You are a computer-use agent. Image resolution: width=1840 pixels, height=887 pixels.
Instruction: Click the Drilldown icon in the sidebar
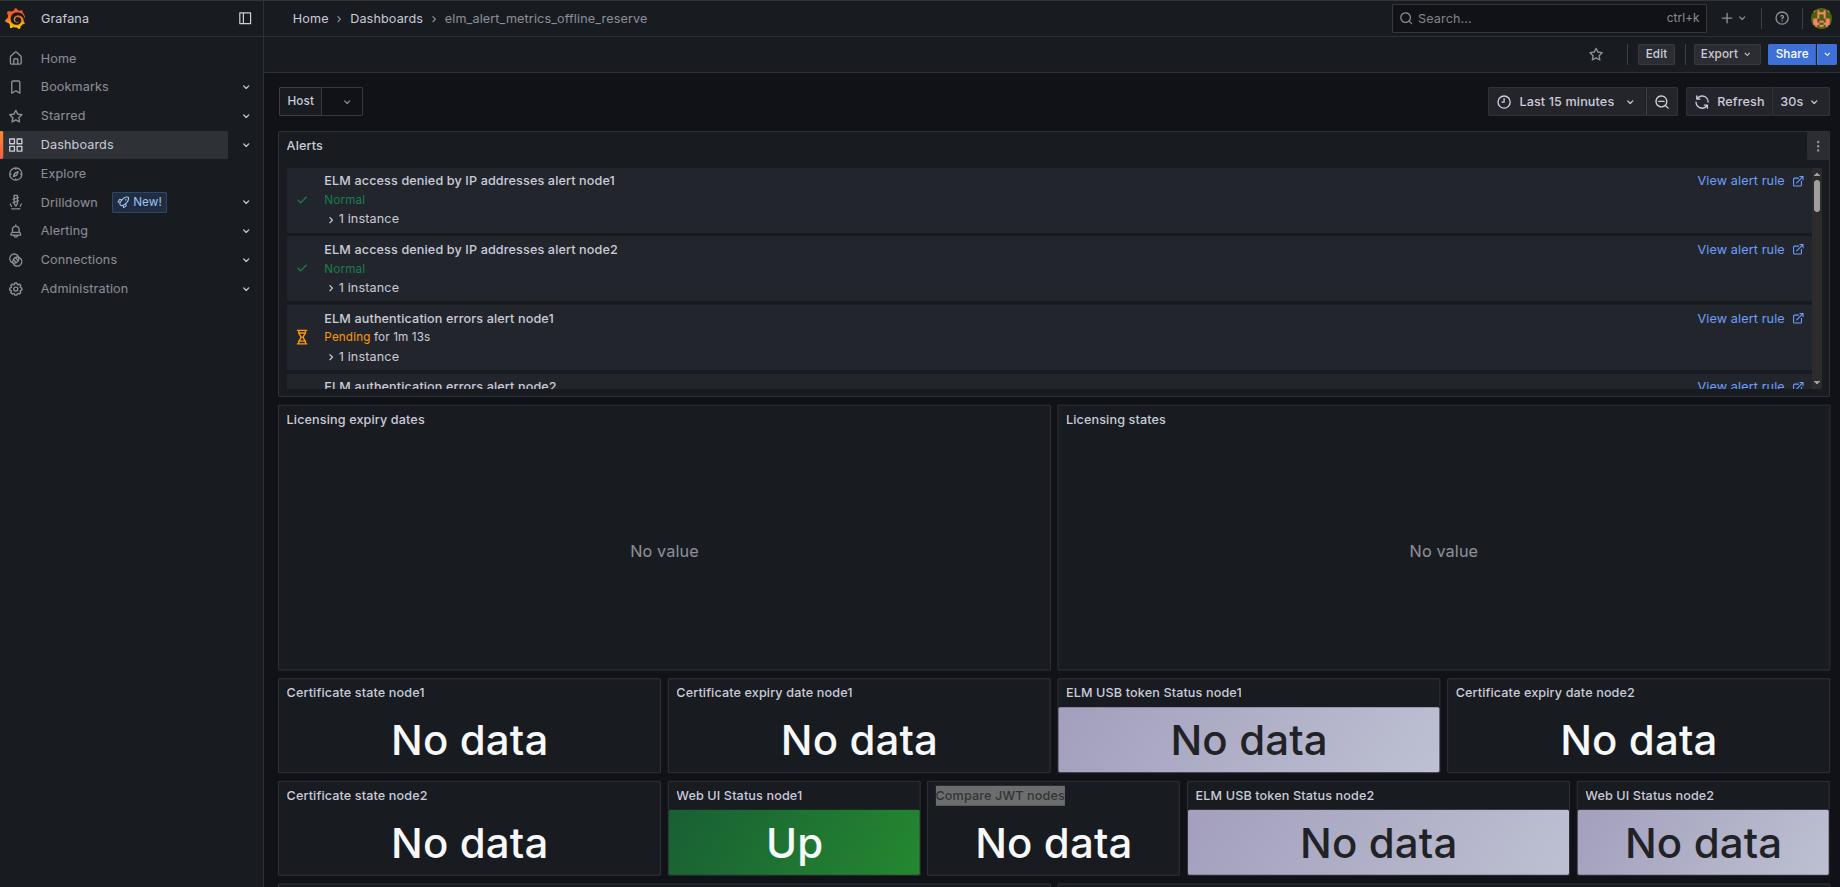tap(16, 202)
